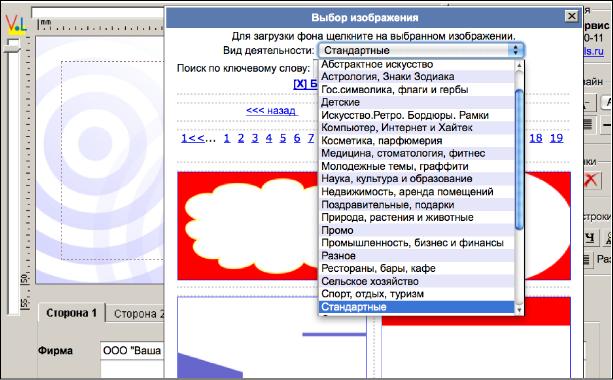
Task: Open page 3 of backgrounds
Action: [x=255, y=138]
